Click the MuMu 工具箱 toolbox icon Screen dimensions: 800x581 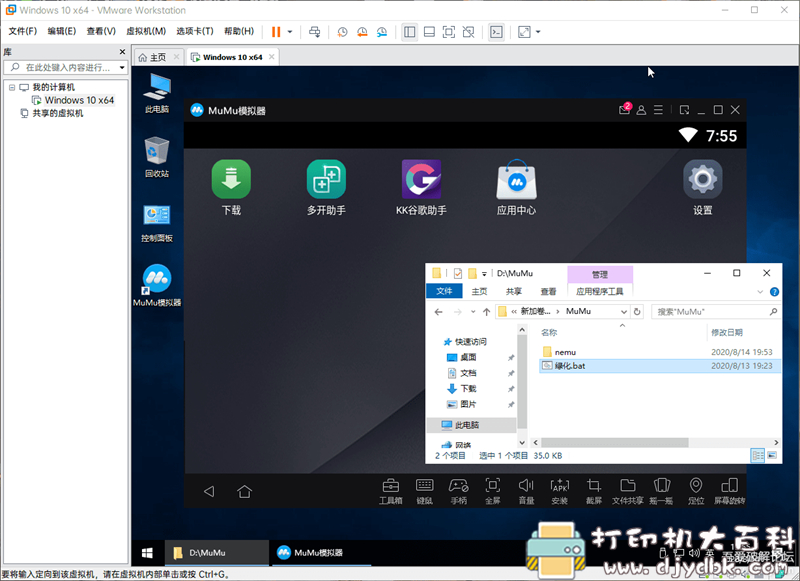[391, 491]
